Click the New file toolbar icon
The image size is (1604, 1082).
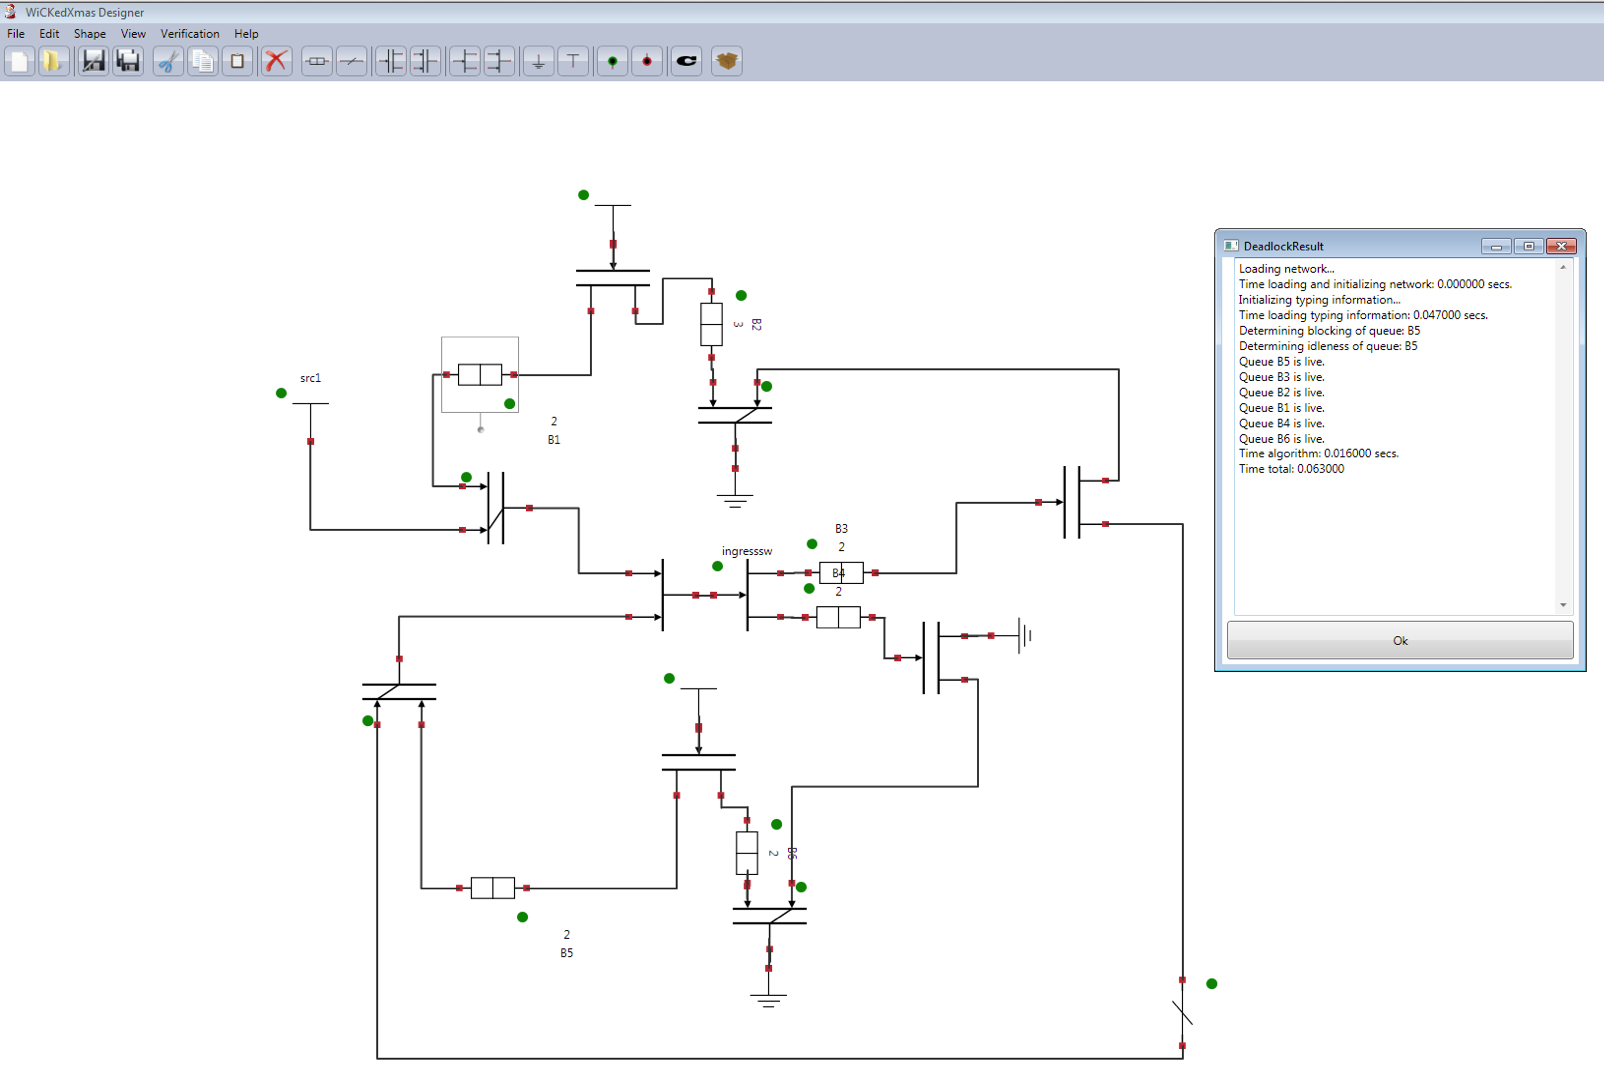[19, 61]
